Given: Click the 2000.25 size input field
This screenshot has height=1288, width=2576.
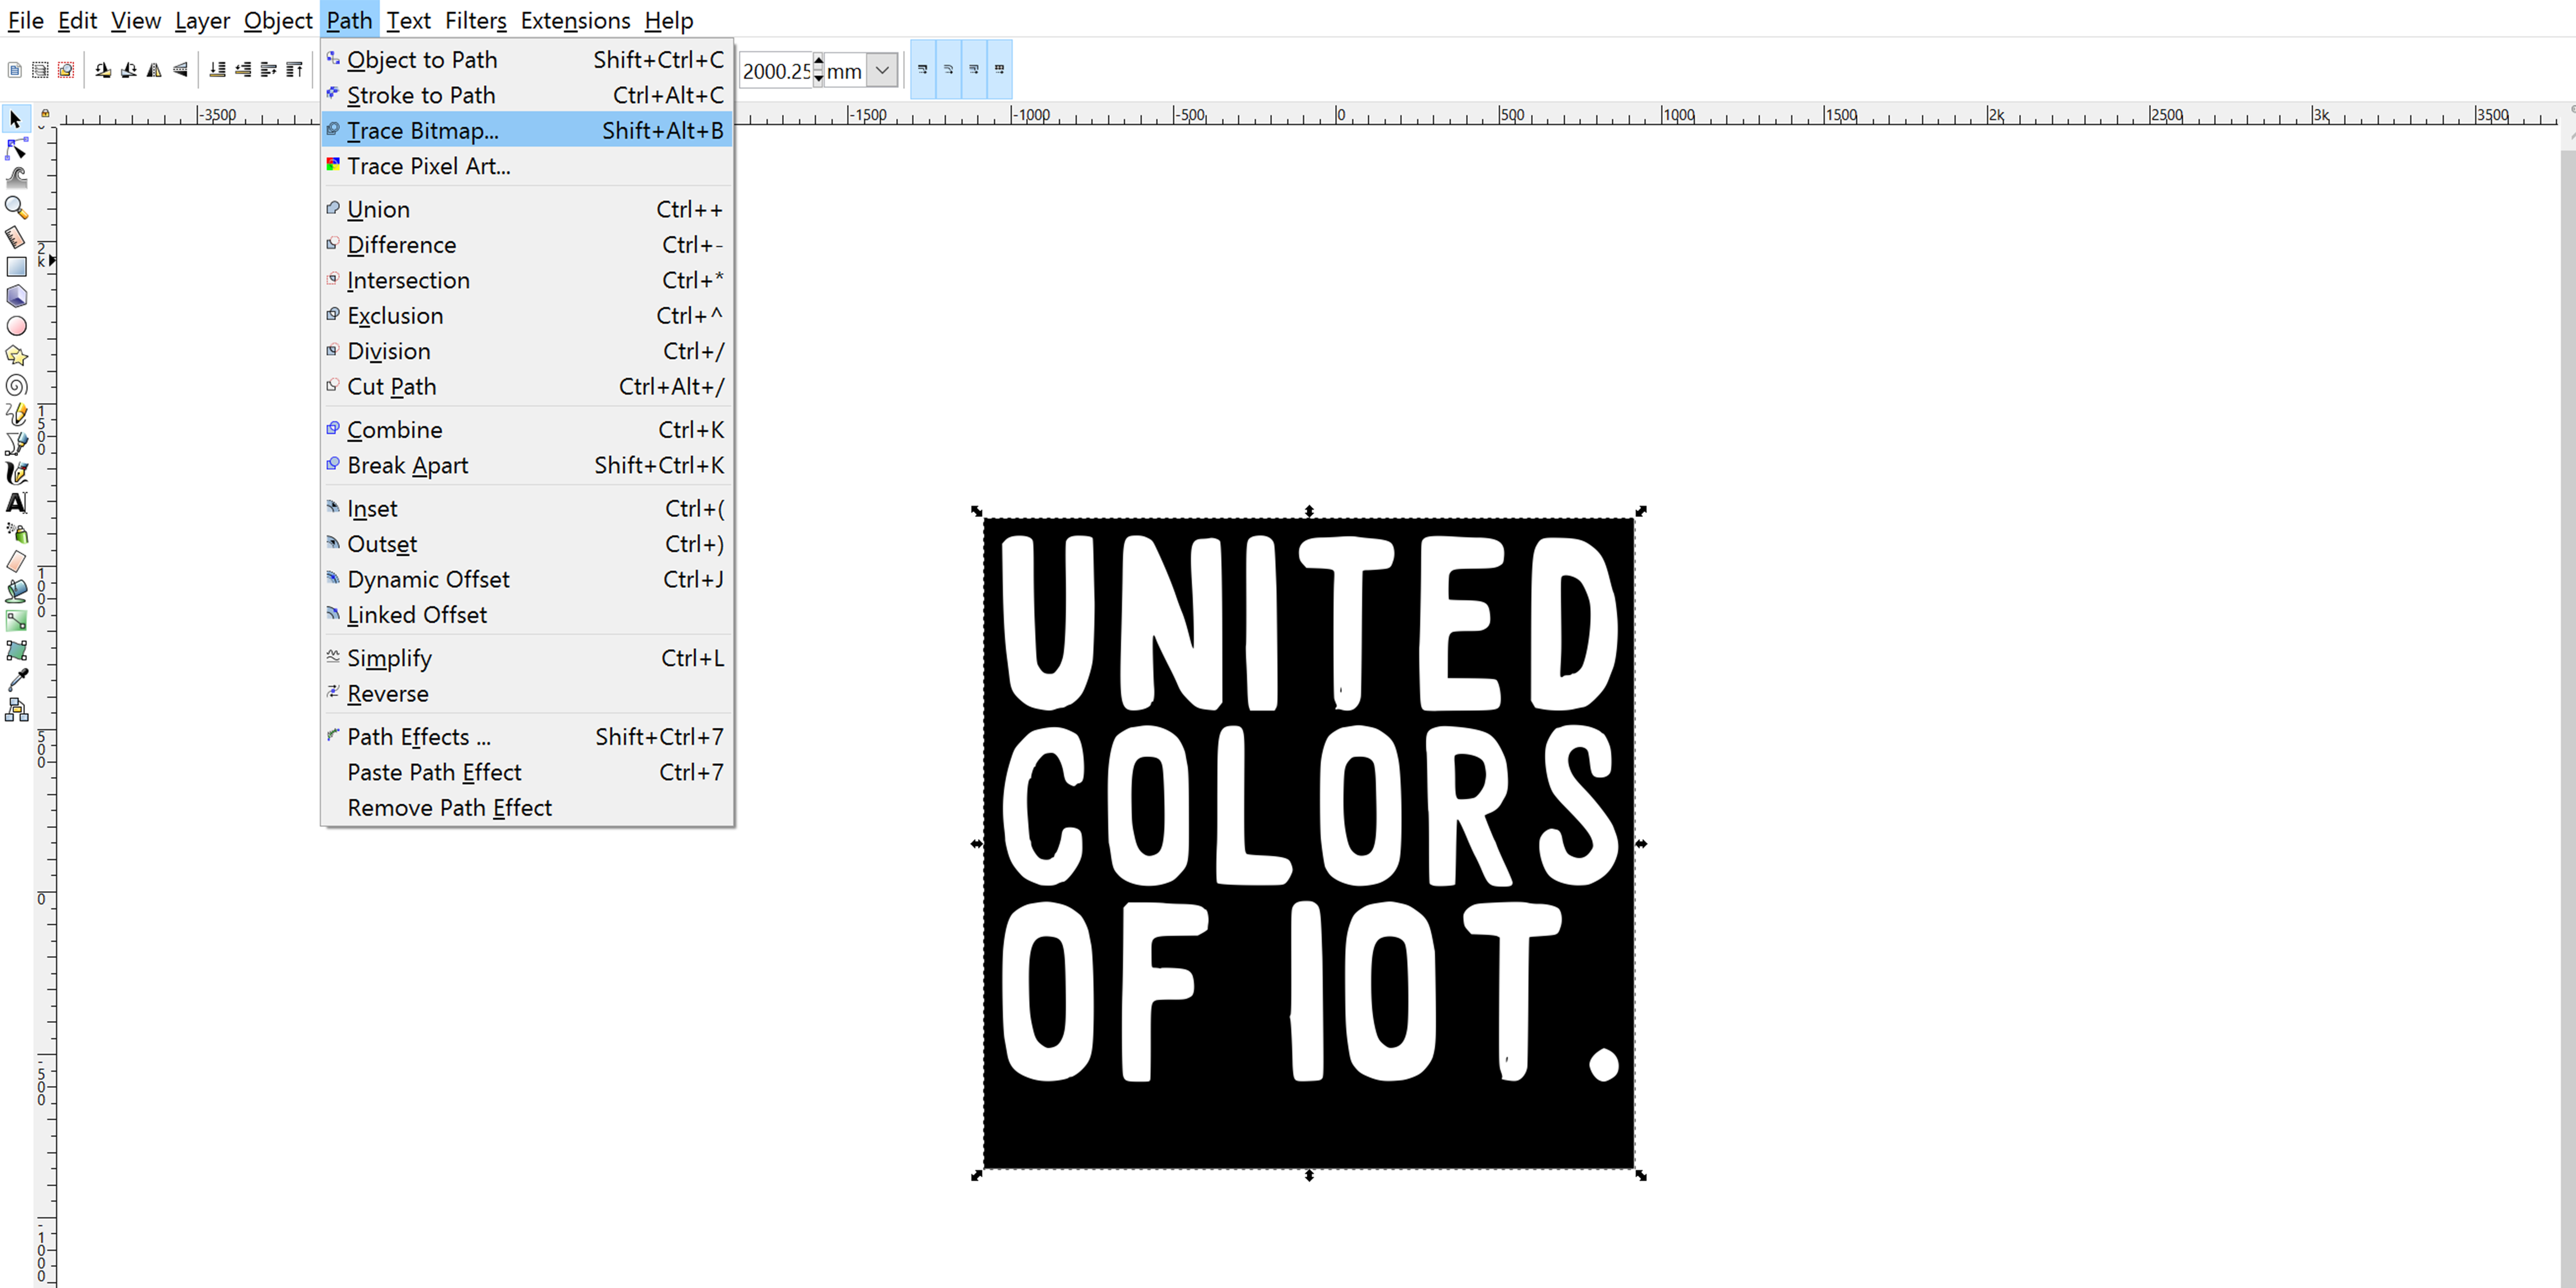Looking at the screenshot, I should [x=776, y=71].
